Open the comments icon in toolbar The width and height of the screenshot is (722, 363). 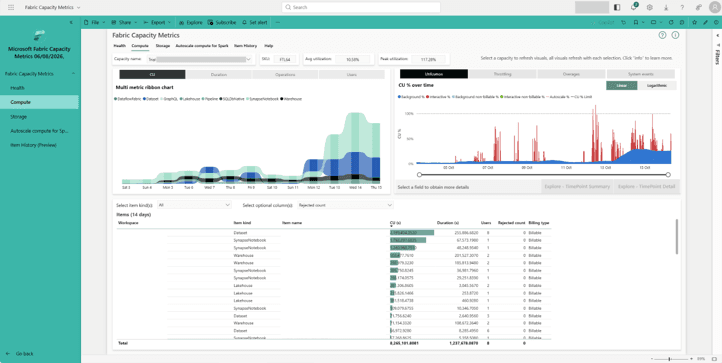click(x=682, y=22)
